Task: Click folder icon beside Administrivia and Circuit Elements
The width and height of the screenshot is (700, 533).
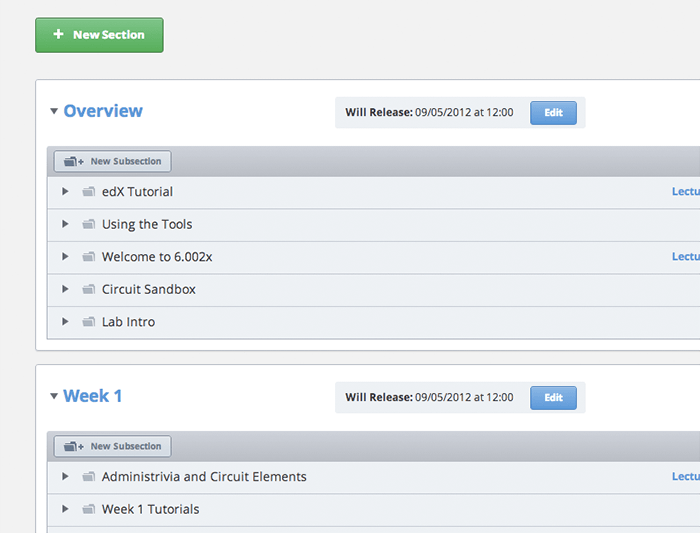Action: pos(88,477)
